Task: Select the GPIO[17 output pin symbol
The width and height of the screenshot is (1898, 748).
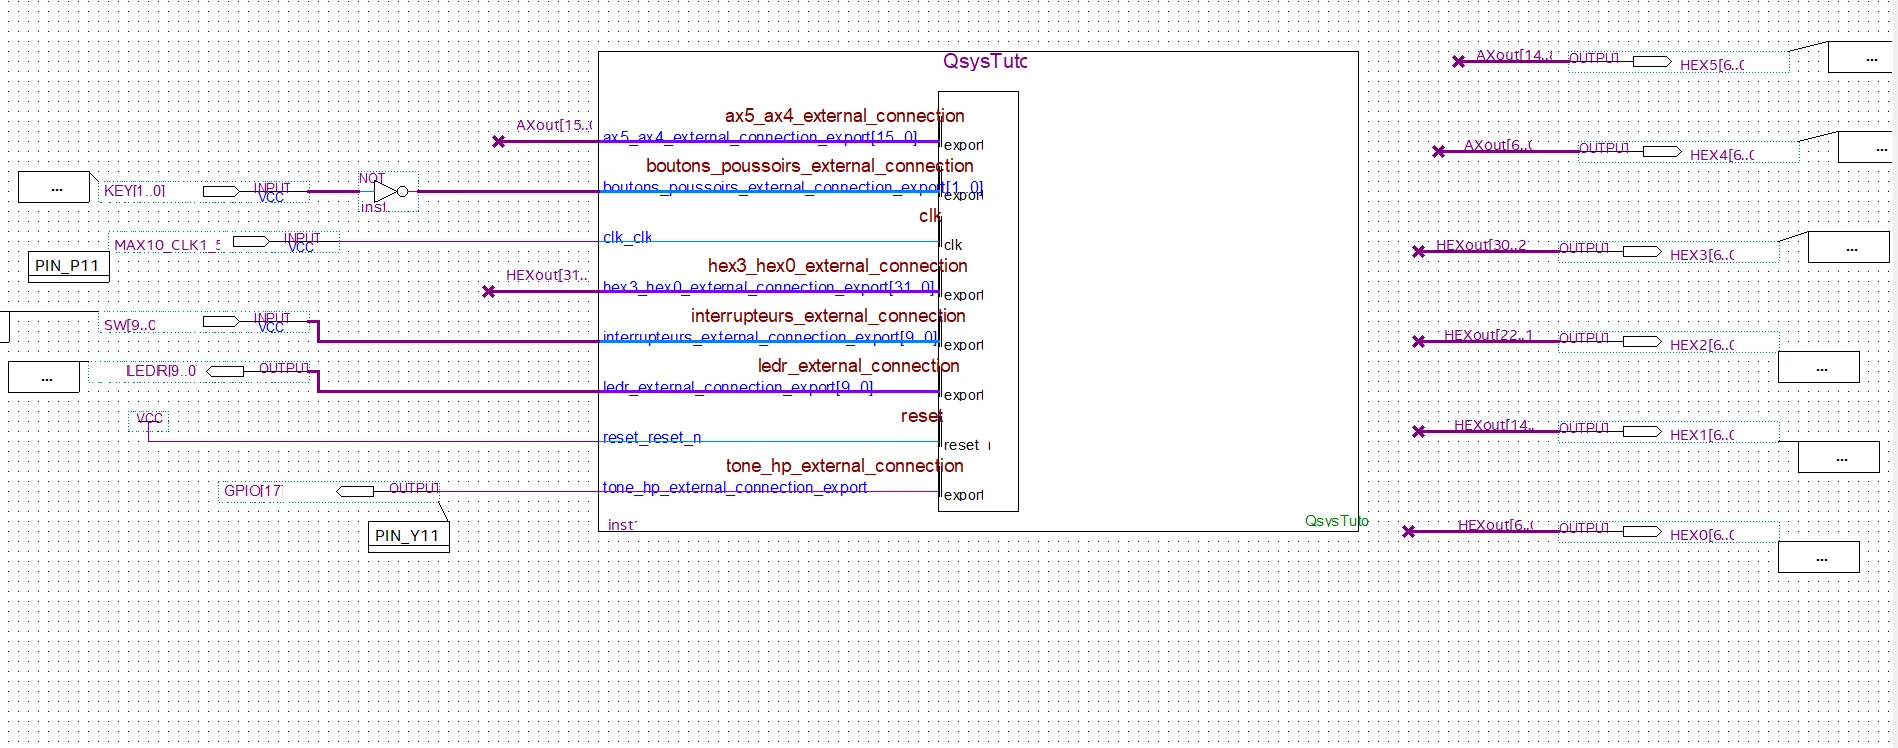Action: pos(355,491)
